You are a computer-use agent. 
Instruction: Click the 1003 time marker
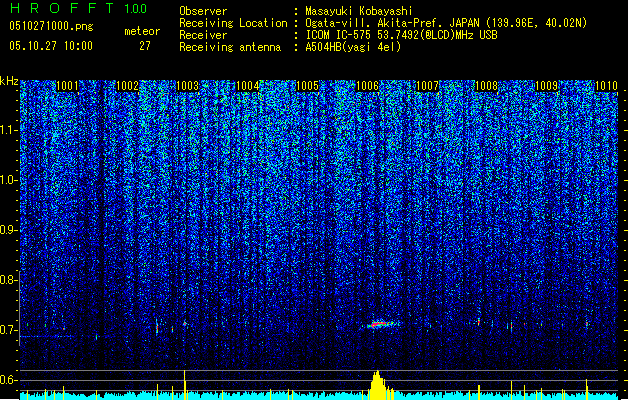click(187, 86)
